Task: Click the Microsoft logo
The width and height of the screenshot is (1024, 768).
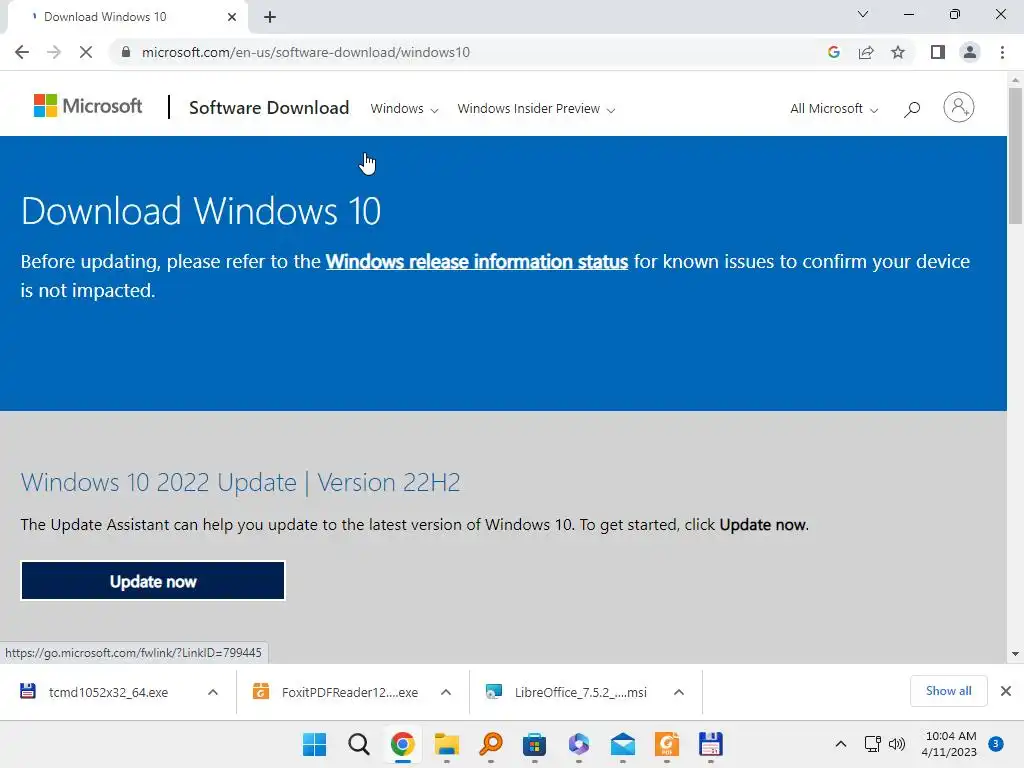Action: [x=88, y=106]
